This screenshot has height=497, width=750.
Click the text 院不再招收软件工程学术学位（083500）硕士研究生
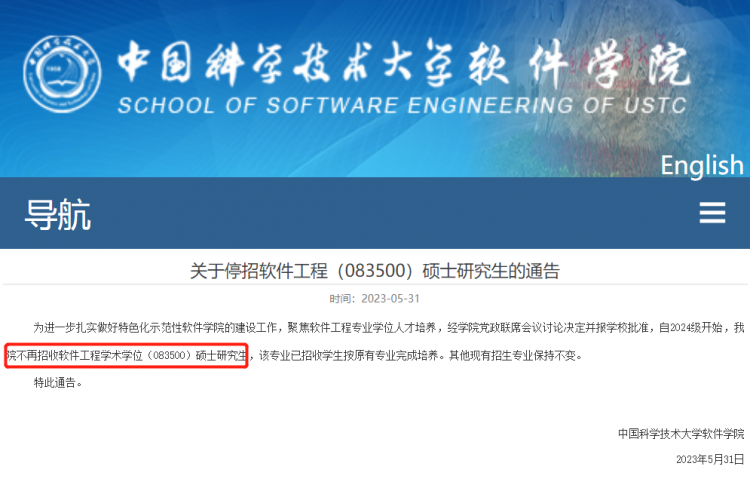pyautogui.click(x=127, y=355)
